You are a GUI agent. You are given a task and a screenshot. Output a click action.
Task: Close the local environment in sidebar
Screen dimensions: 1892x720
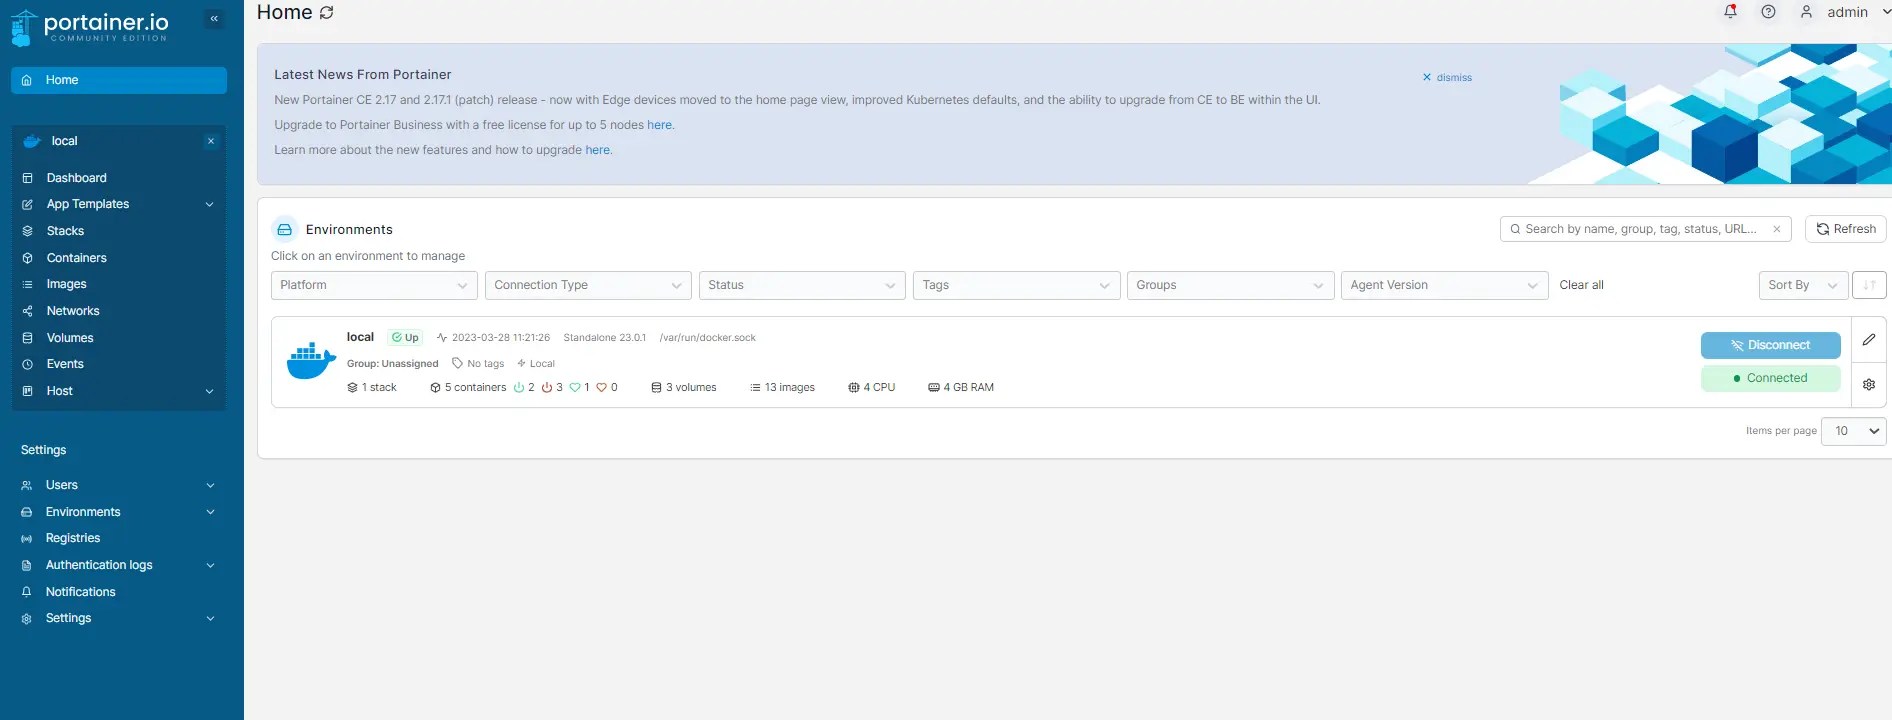(x=211, y=141)
